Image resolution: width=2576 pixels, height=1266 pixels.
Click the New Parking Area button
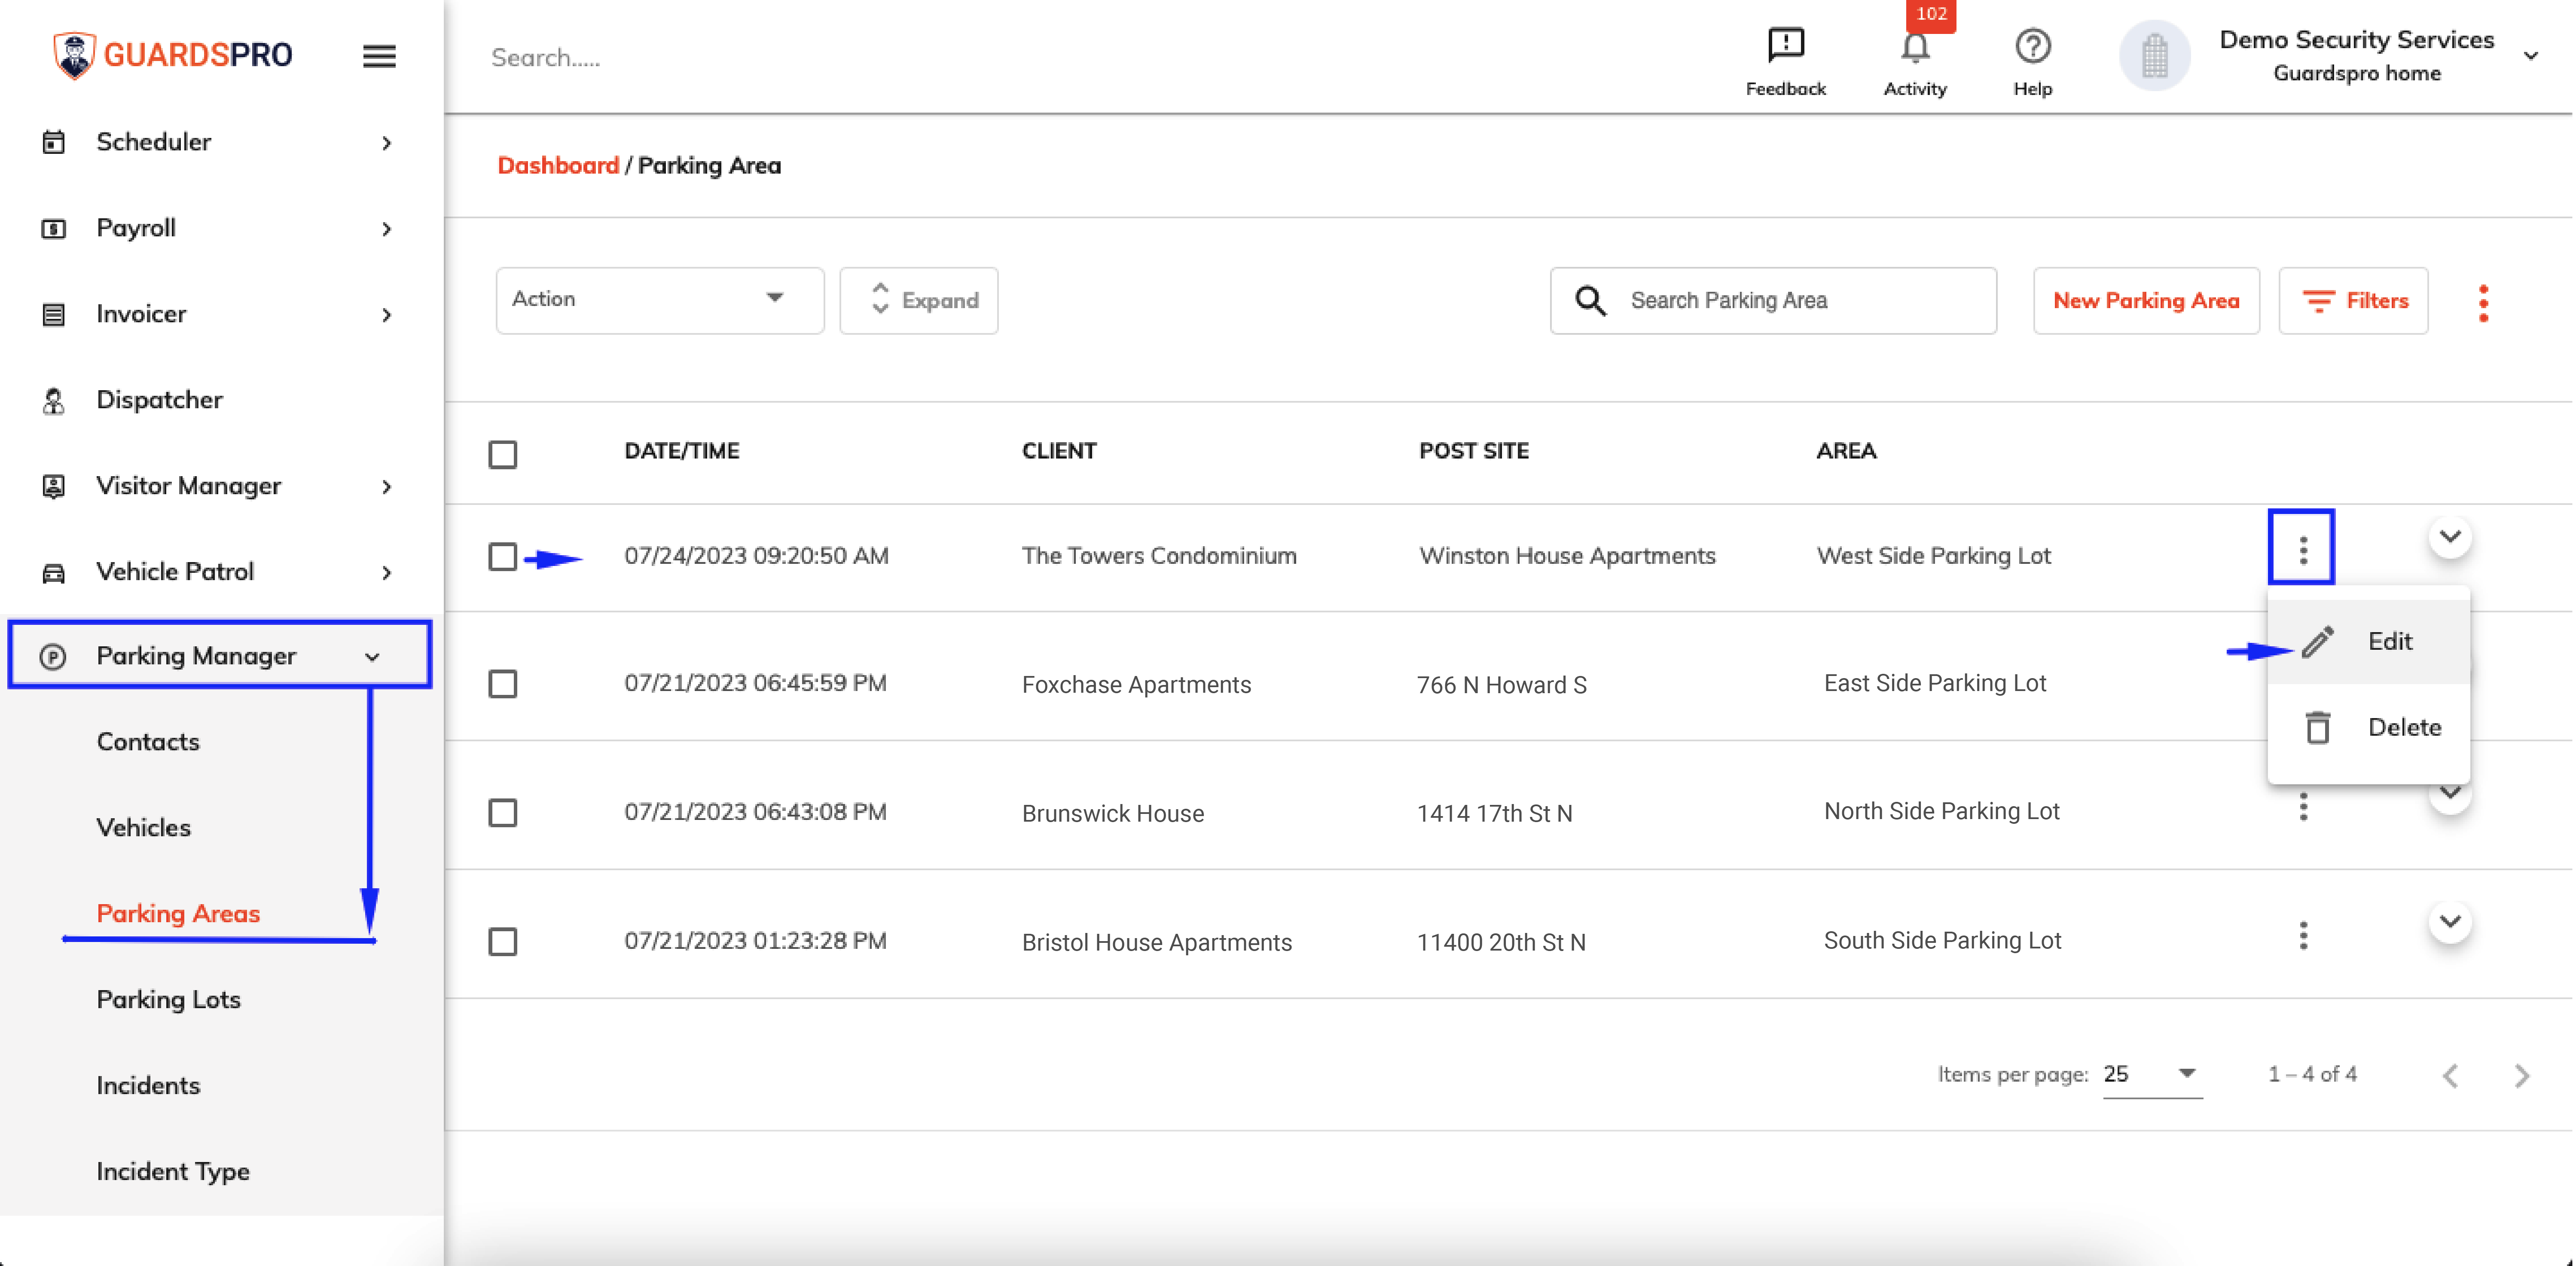(2145, 300)
